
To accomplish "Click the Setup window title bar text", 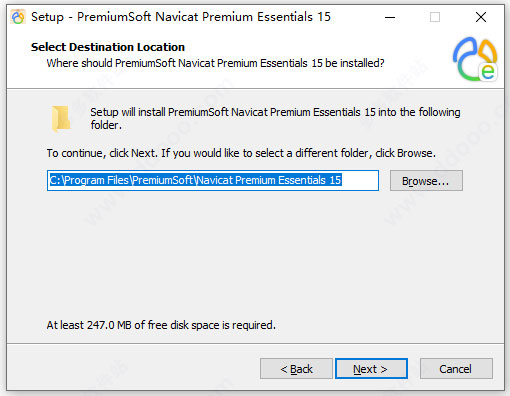I will (181, 17).
